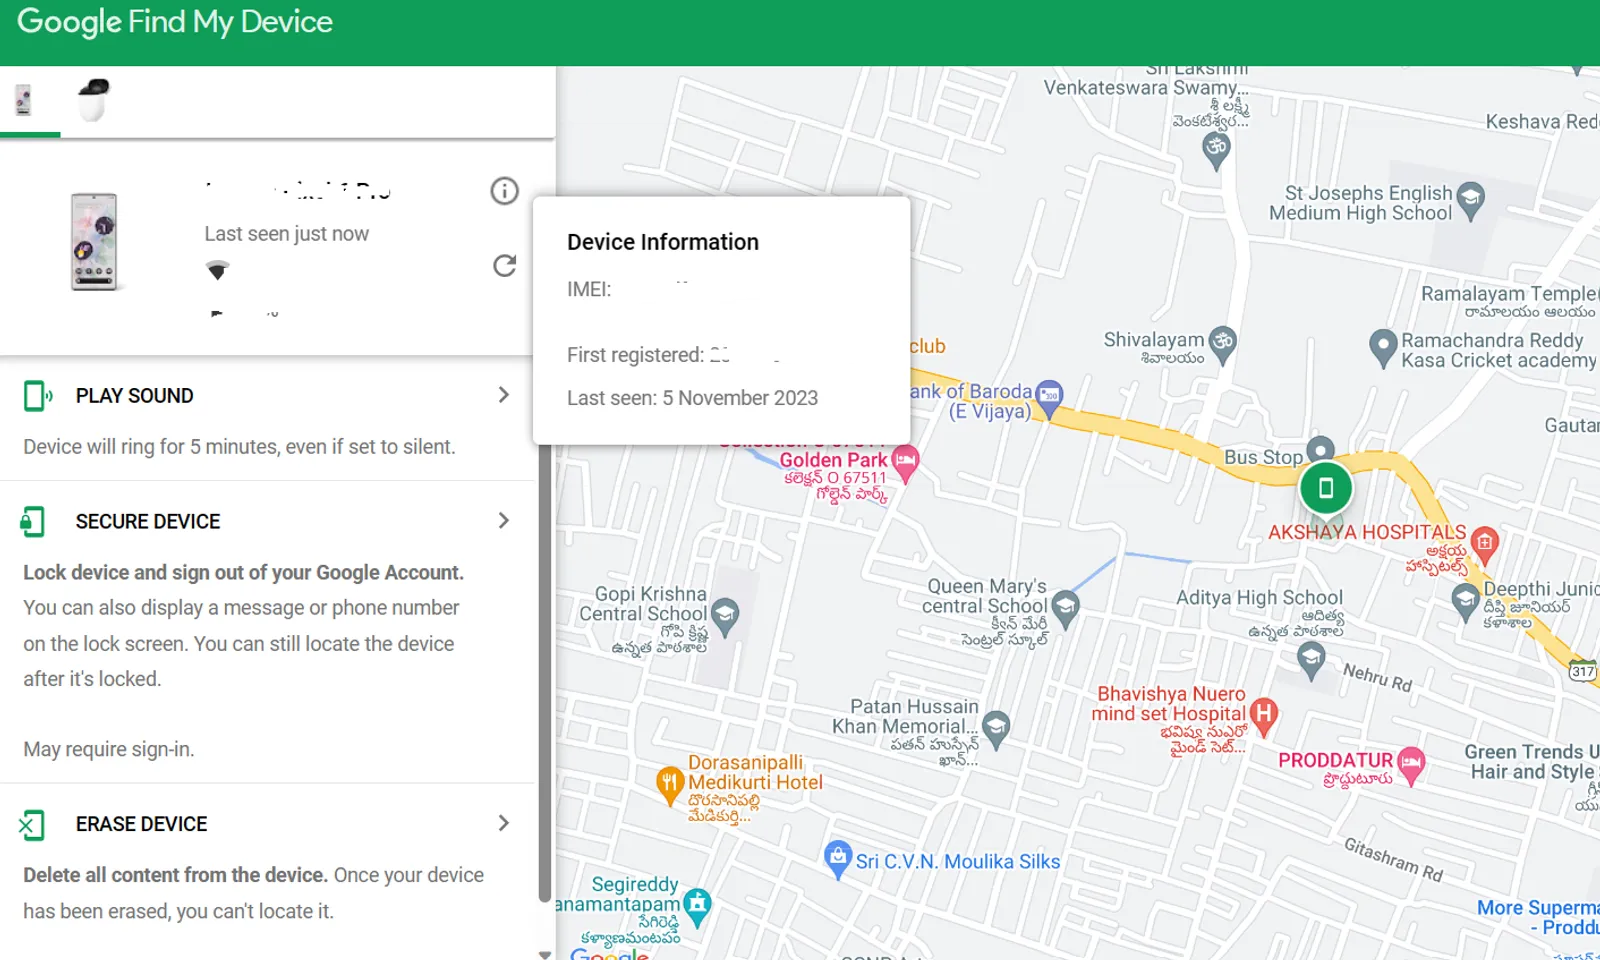Click the Sri C.V.N. Moulika Silks shopping pin
The height and width of the screenshot is (960, 1600).
tap(837, 858)
